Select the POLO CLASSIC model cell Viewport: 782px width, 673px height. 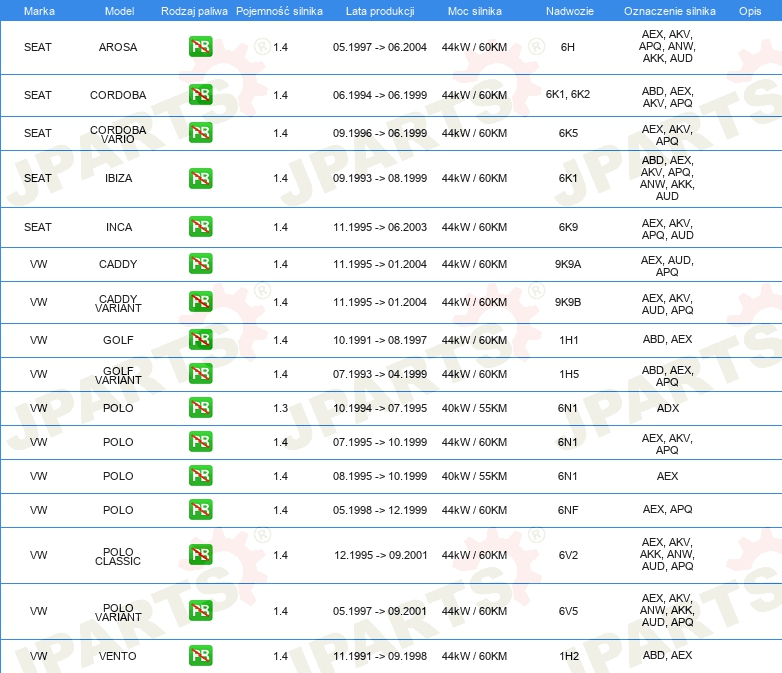(118, 556)
